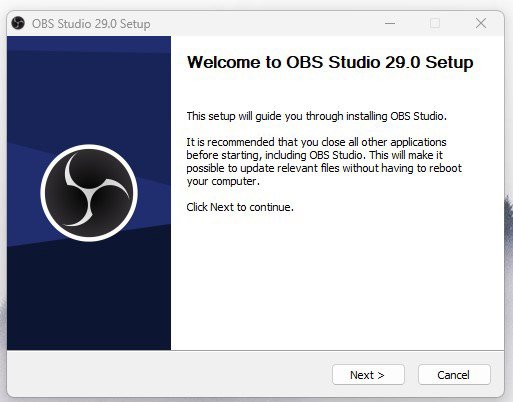Click the large OBS logo in the banner
This screenshot has width=513, height=402.
point(89,193)
